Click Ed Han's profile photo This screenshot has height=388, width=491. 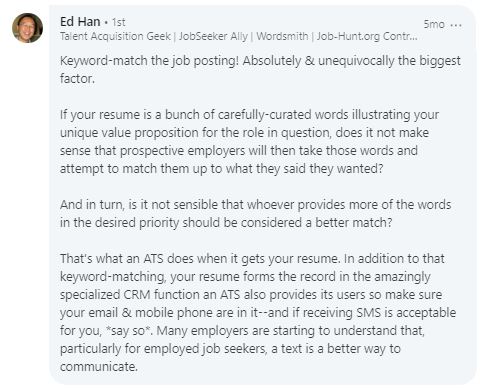(x=27, y=28)
